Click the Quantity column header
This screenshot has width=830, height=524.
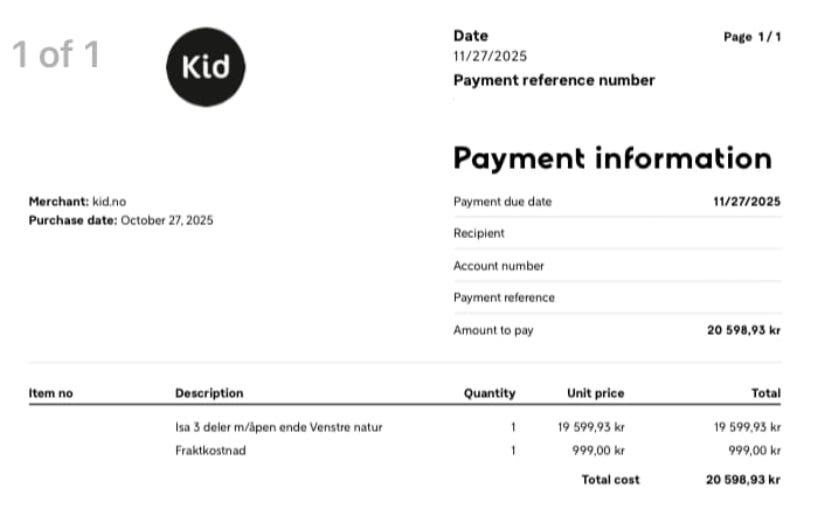489,393
